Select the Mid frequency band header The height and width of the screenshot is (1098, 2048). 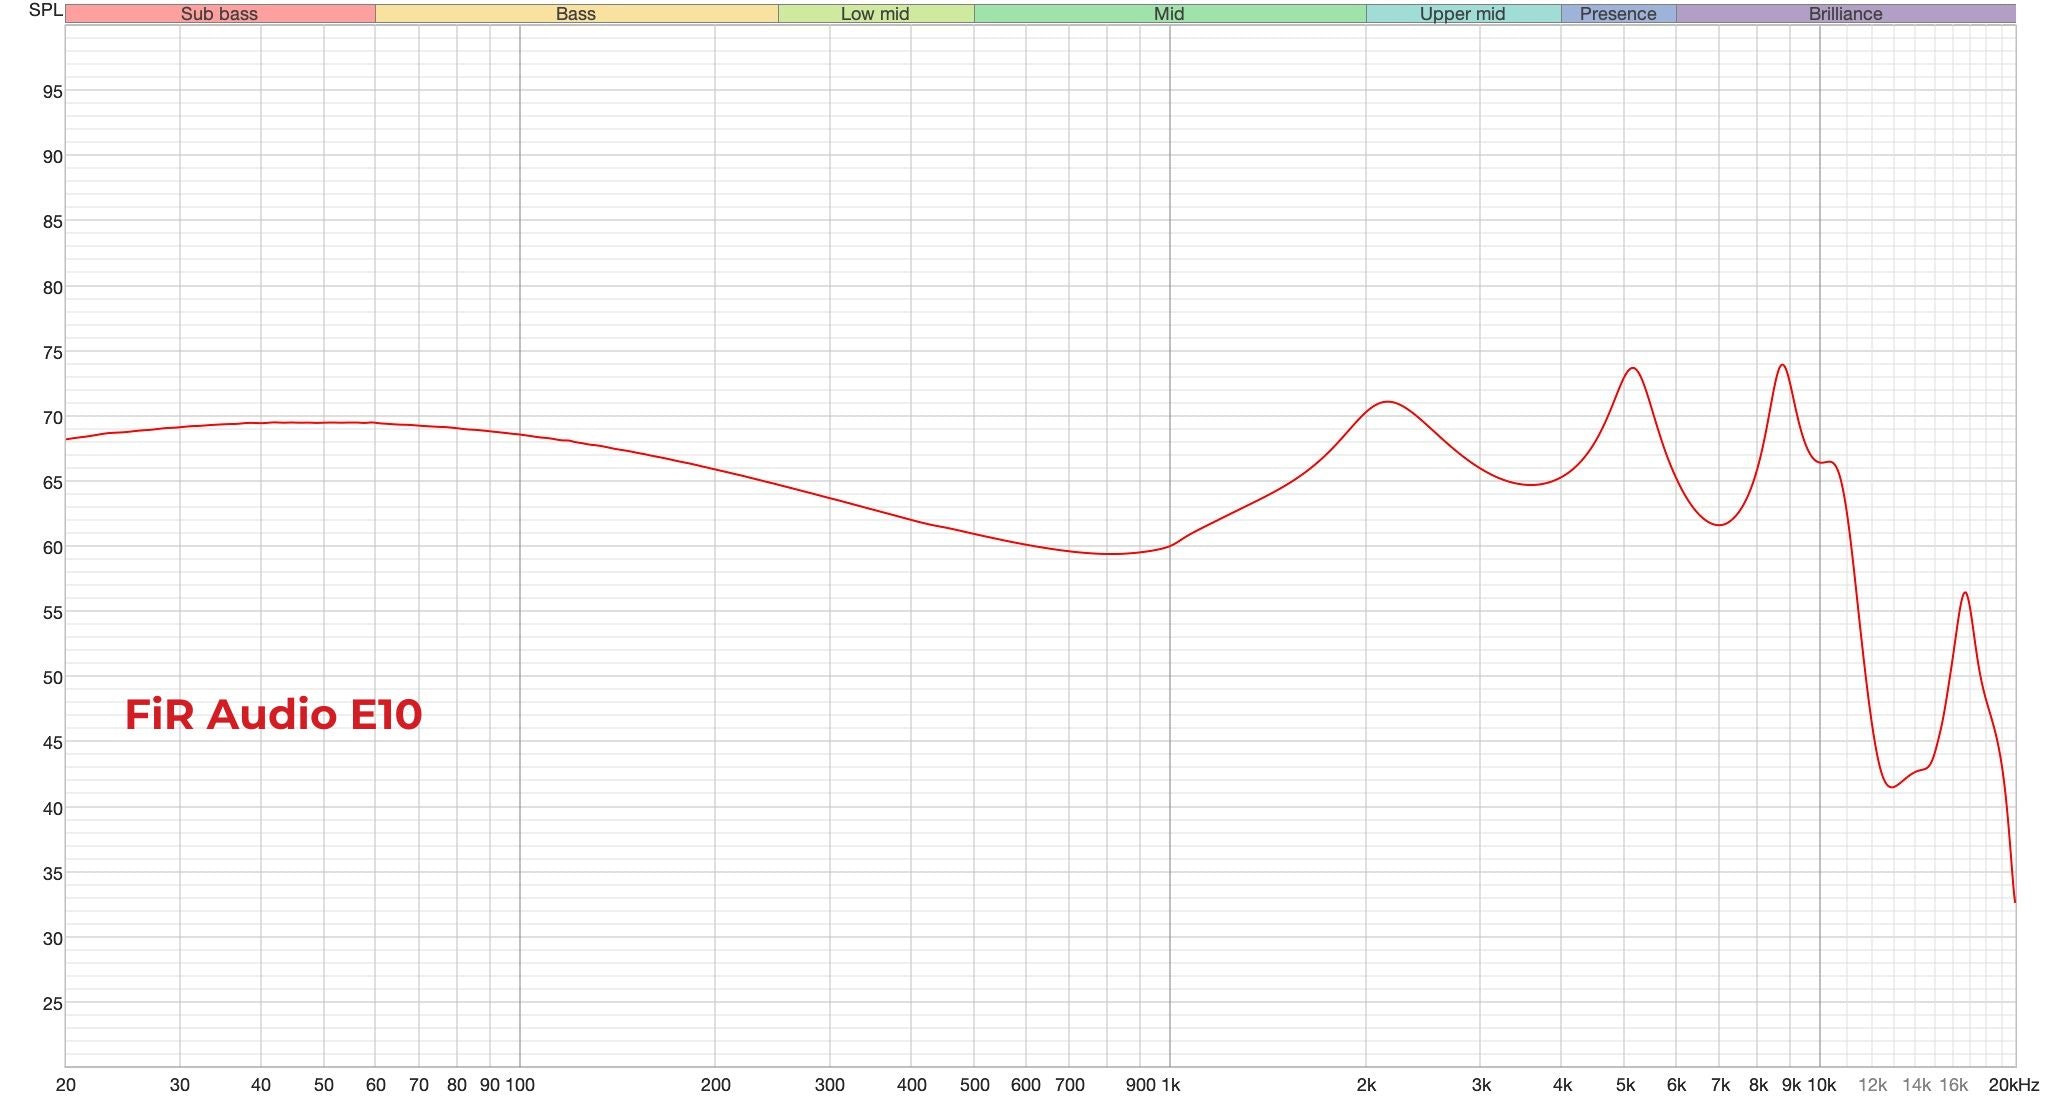coord(1168,14)
